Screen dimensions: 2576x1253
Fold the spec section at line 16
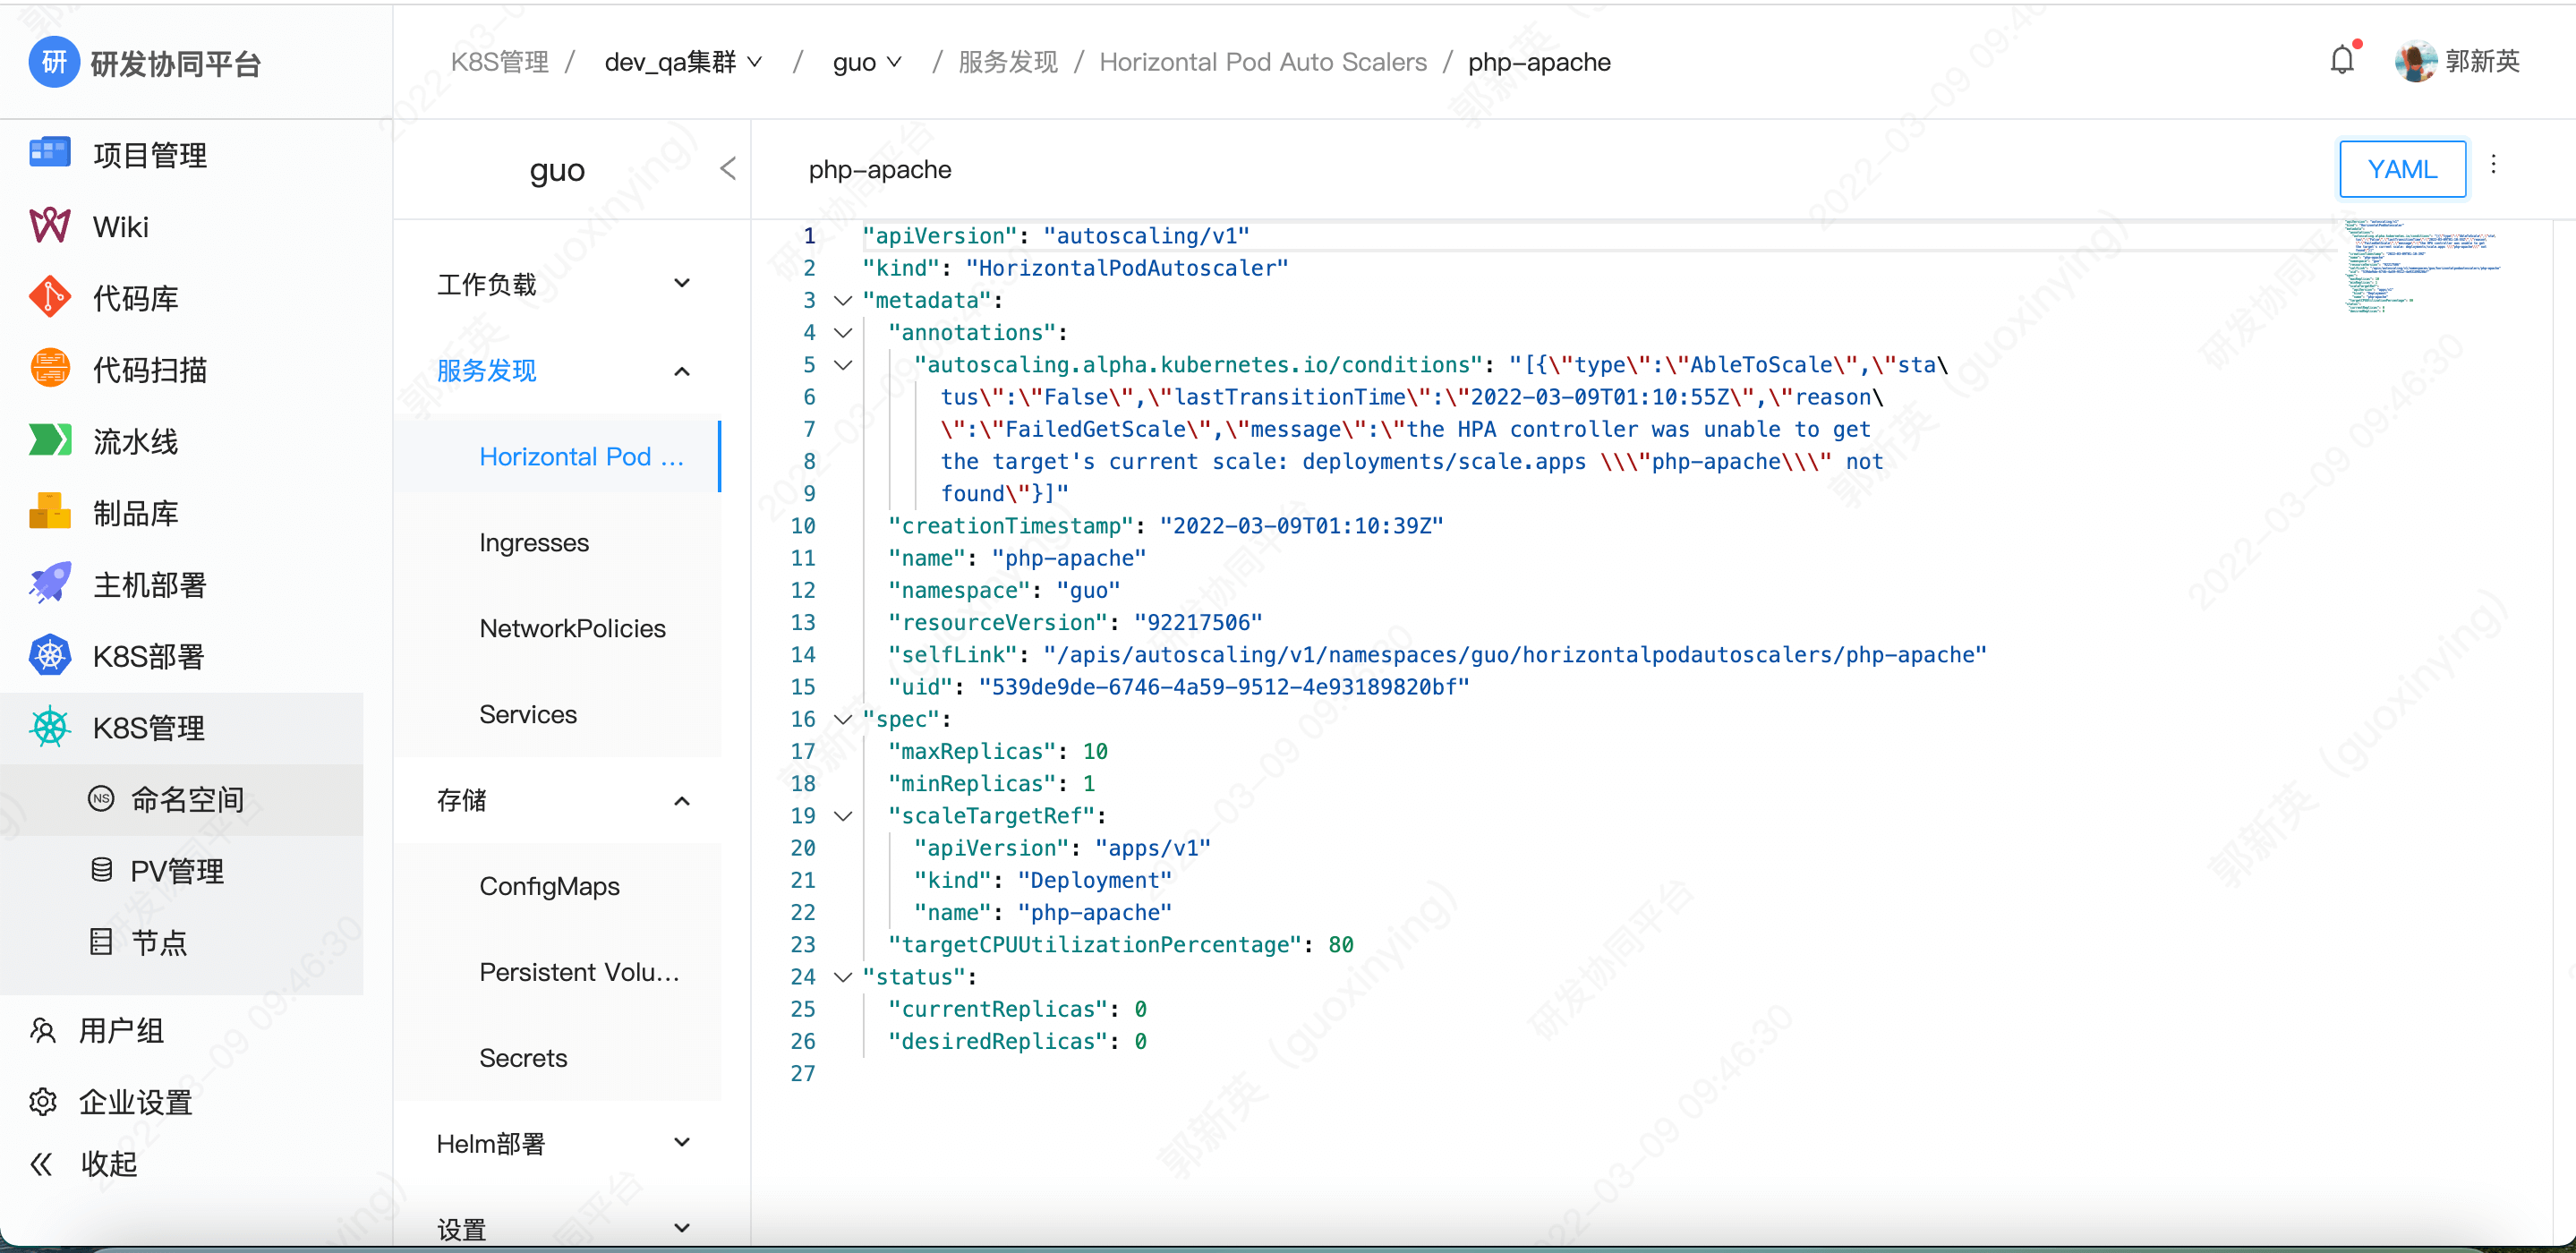(843, 719)
